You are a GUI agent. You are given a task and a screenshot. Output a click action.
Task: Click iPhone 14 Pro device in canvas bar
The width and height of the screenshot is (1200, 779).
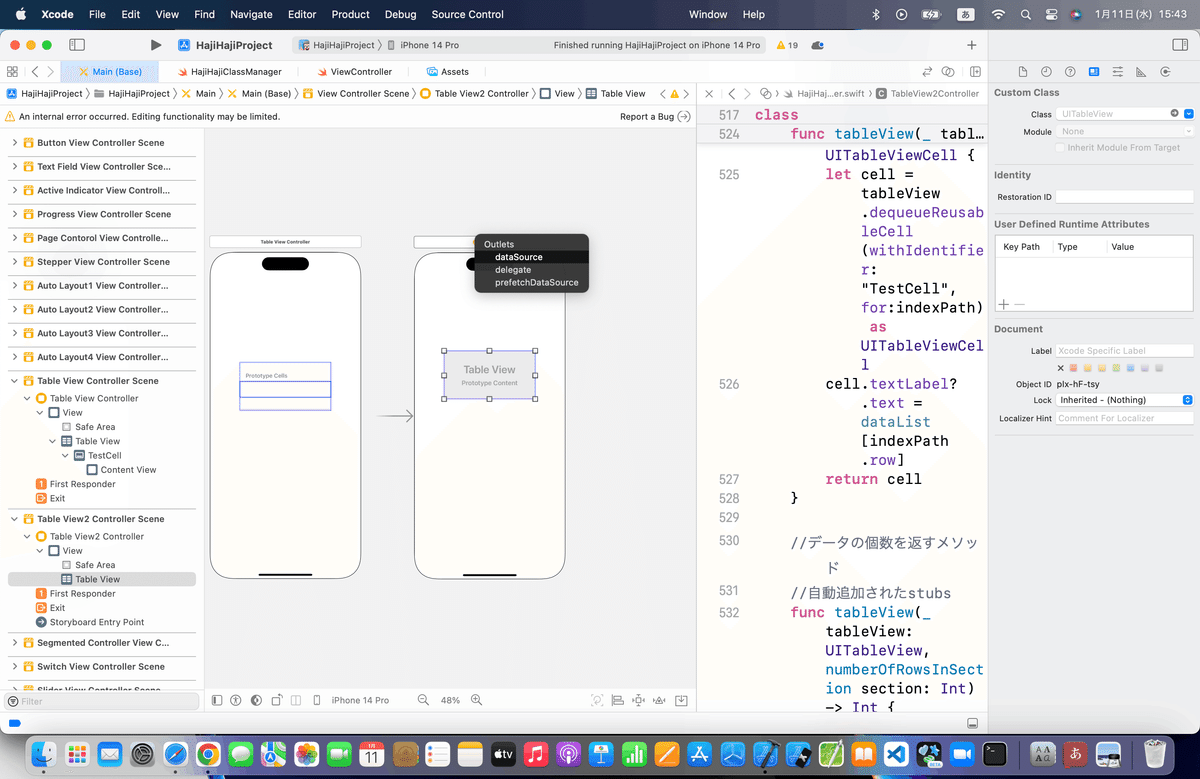(x=360, y=701)
